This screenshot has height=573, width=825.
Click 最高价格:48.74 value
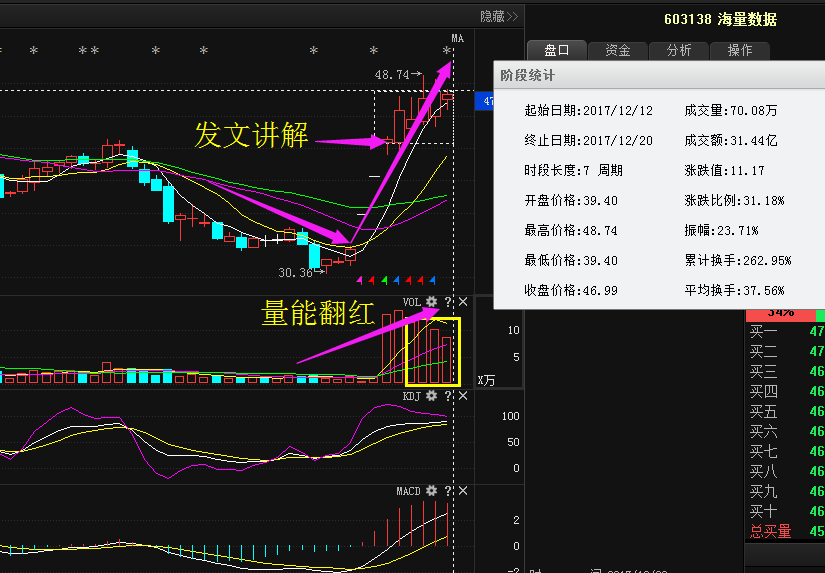571,230
